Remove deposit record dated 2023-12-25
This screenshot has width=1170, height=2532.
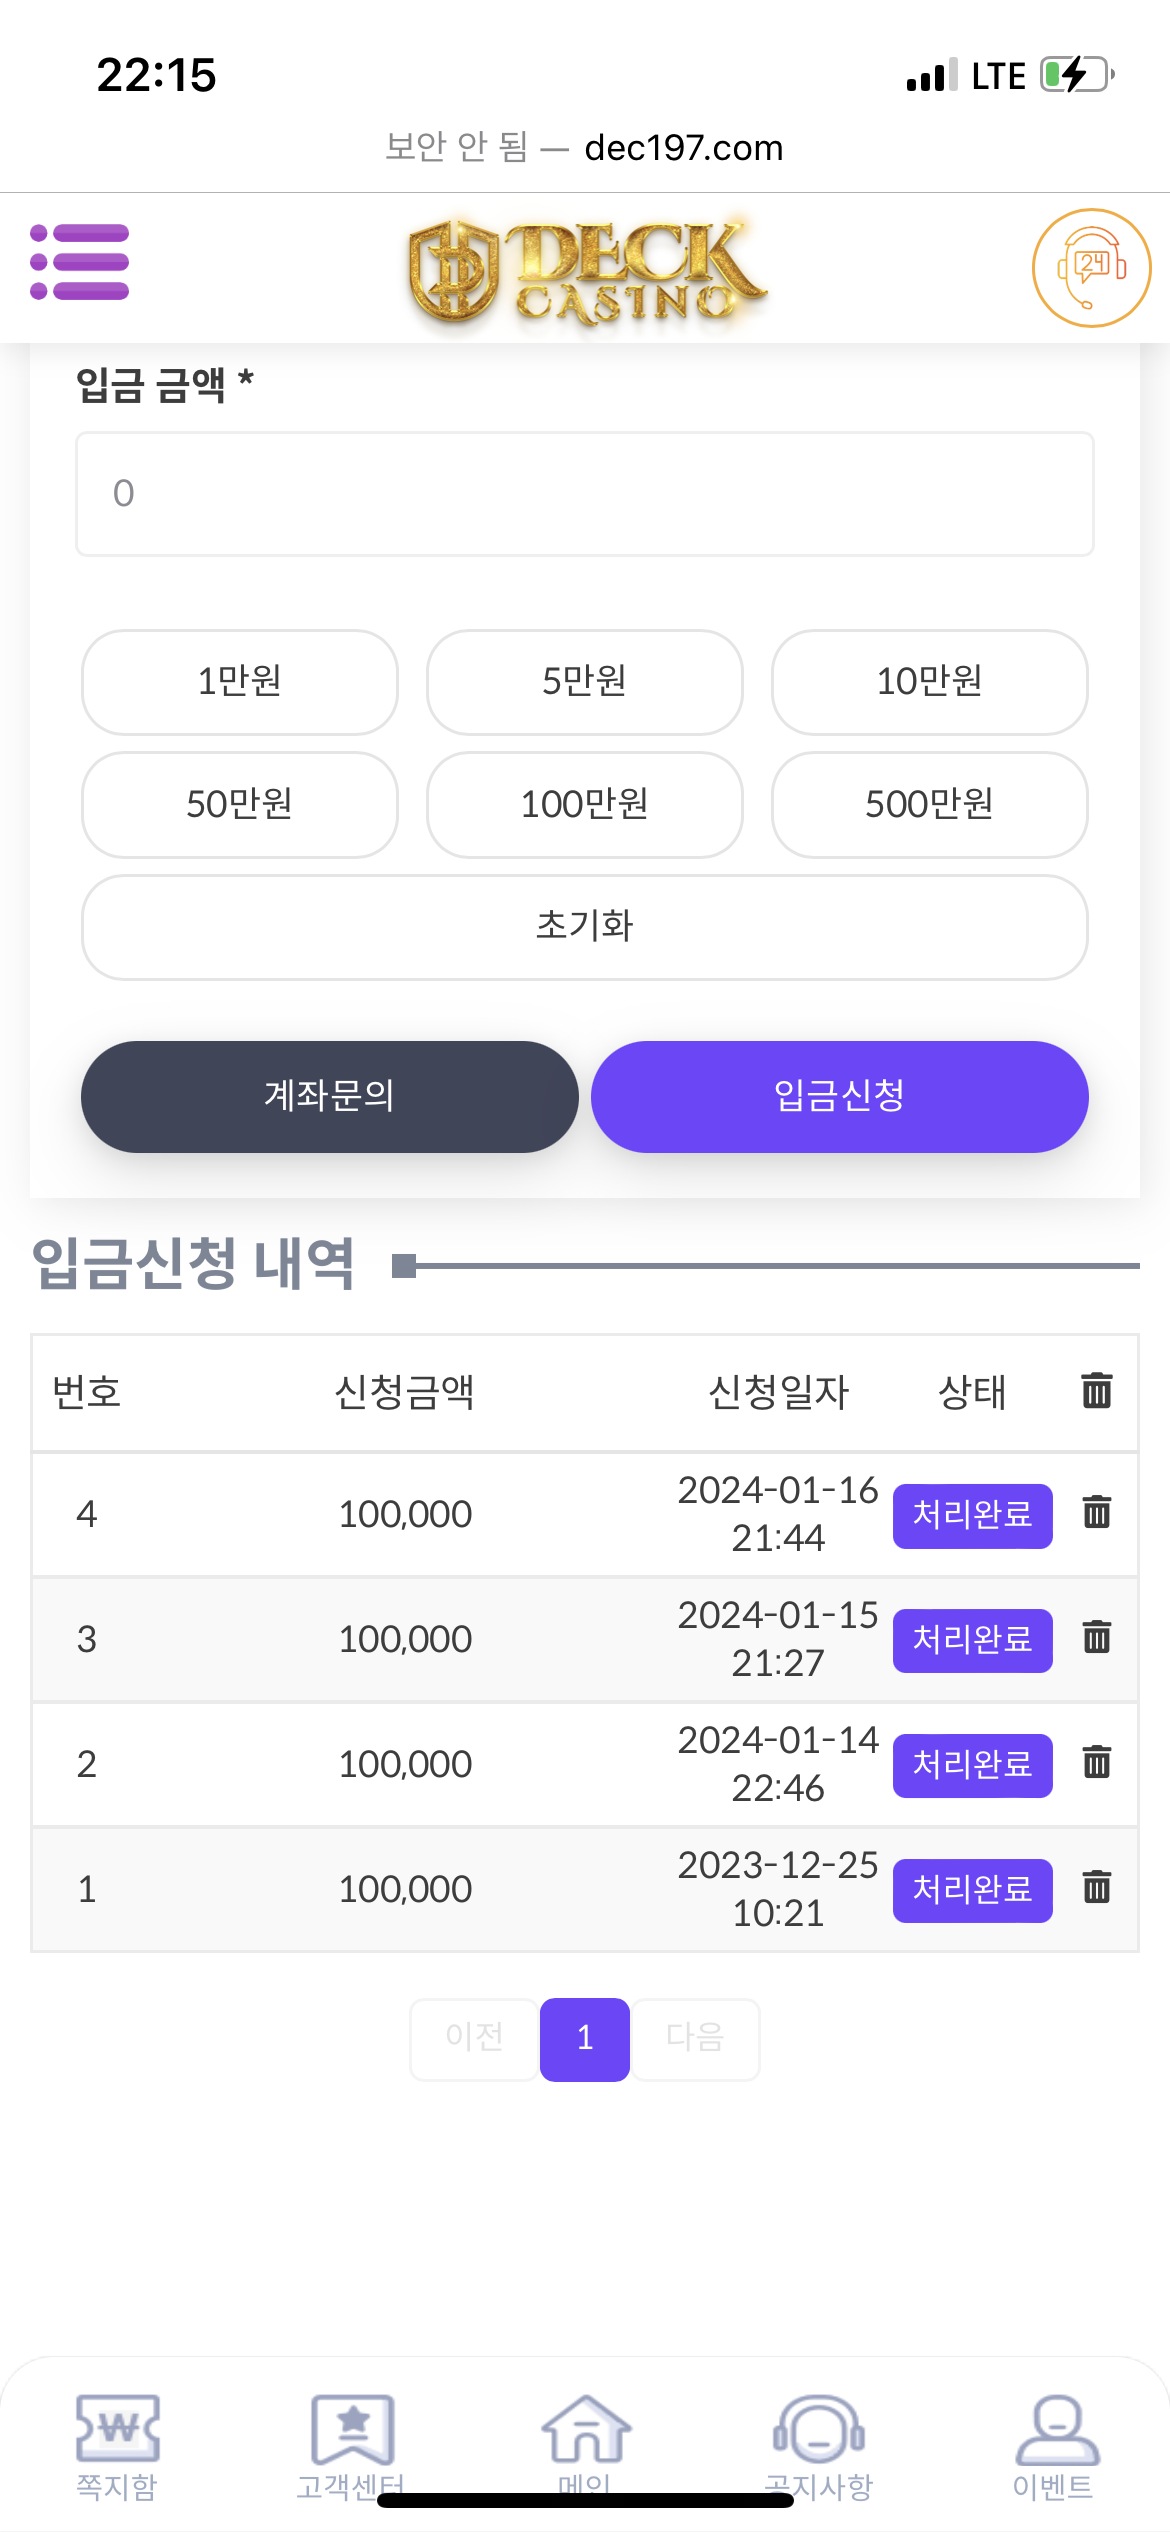(1096, 1887)
